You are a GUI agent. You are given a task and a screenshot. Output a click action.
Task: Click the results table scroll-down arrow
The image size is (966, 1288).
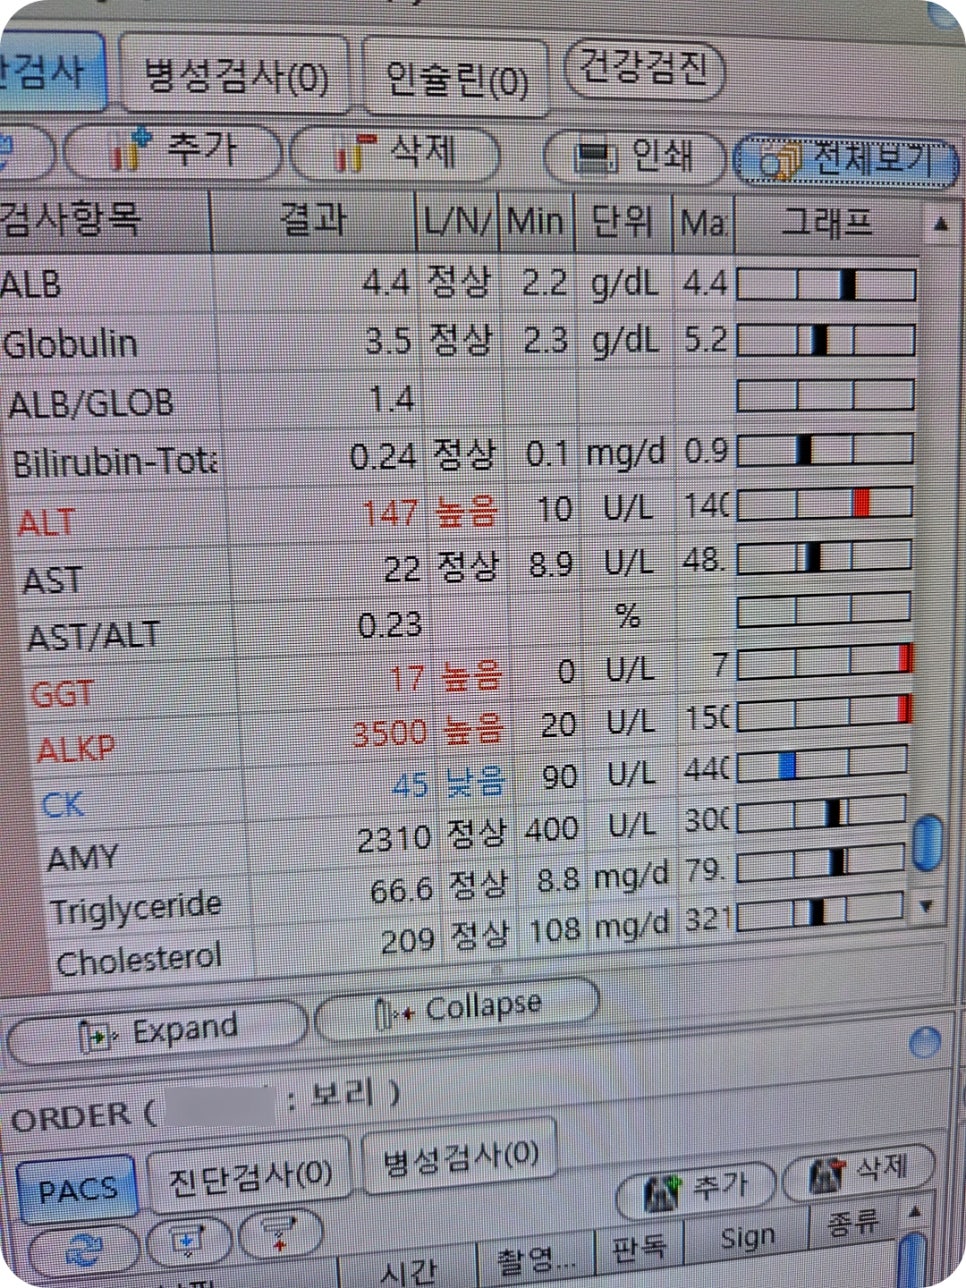tap(926, 907)
